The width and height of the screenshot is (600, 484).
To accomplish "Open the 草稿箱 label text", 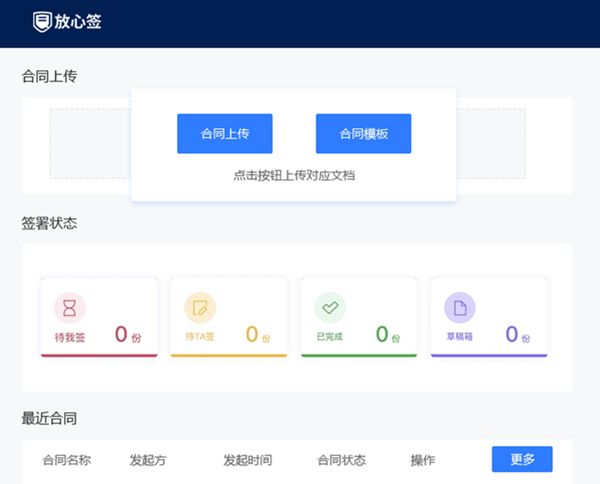I will click(x=460, y=337).
